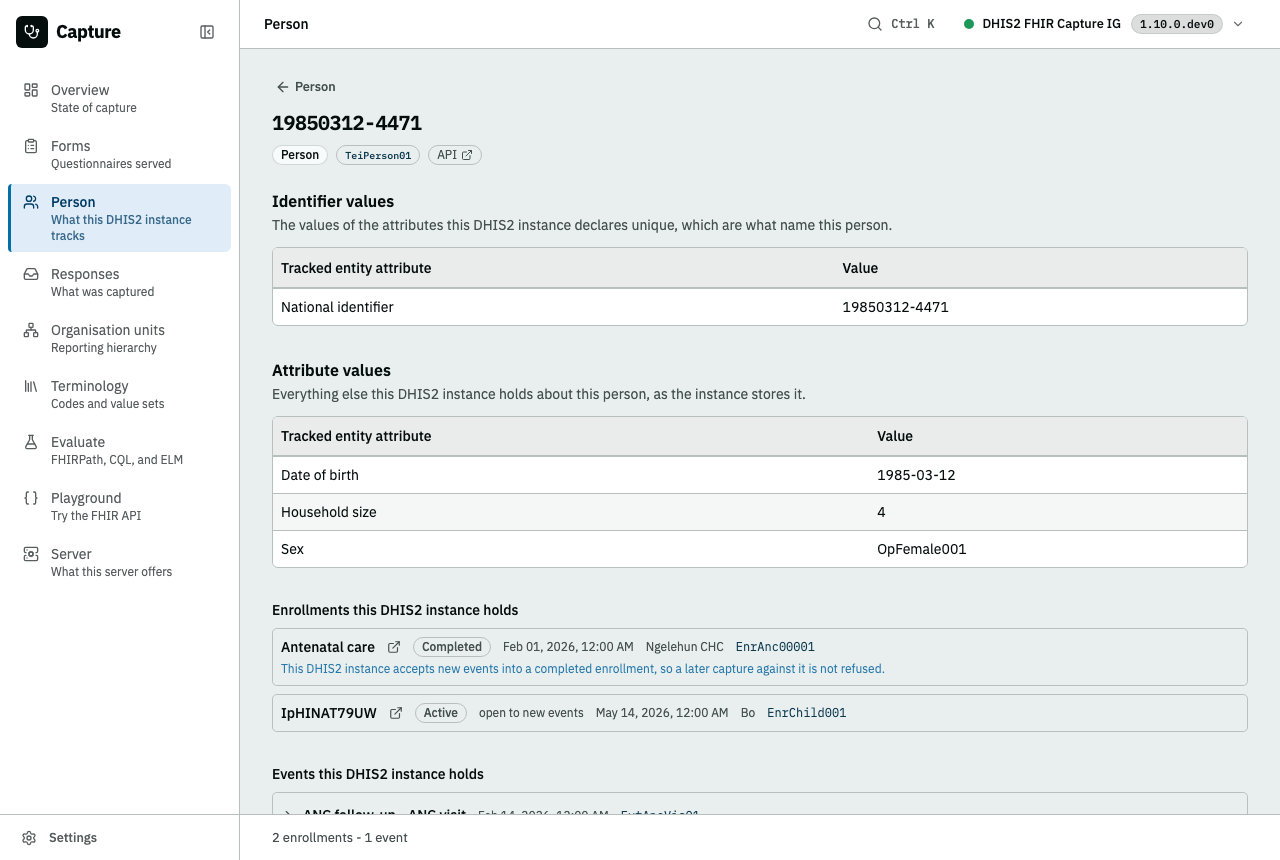Go to Forms questionnaires section
1280x860 pixels.
tap(119, 154)
